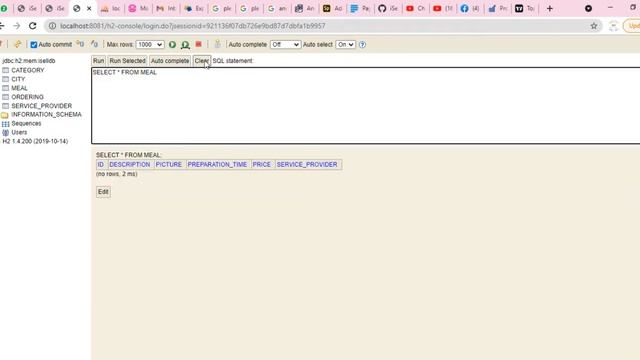Click ORDERING table name in tree
This screenshot has height=360, width=640.
[27, 97]
